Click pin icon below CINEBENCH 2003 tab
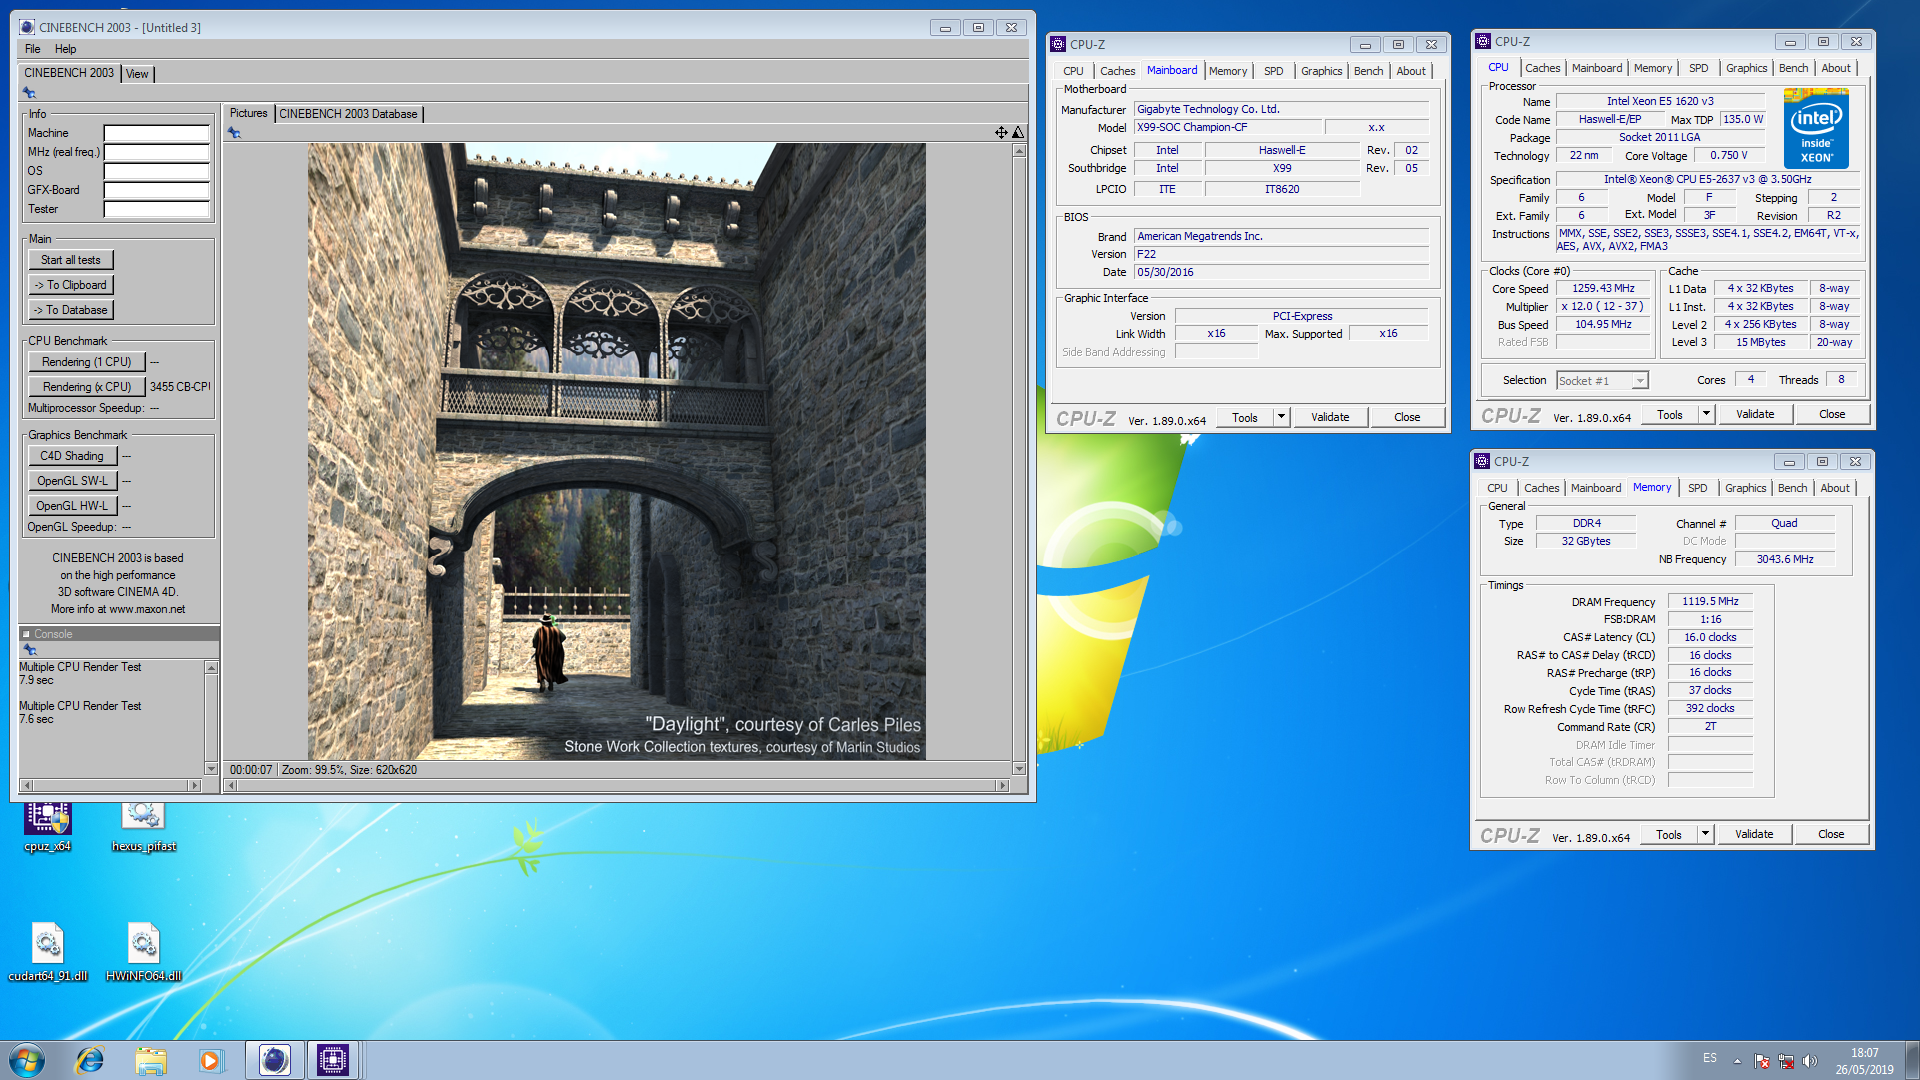Screen dimensions: 1920x1080 (x=29, y=93)
